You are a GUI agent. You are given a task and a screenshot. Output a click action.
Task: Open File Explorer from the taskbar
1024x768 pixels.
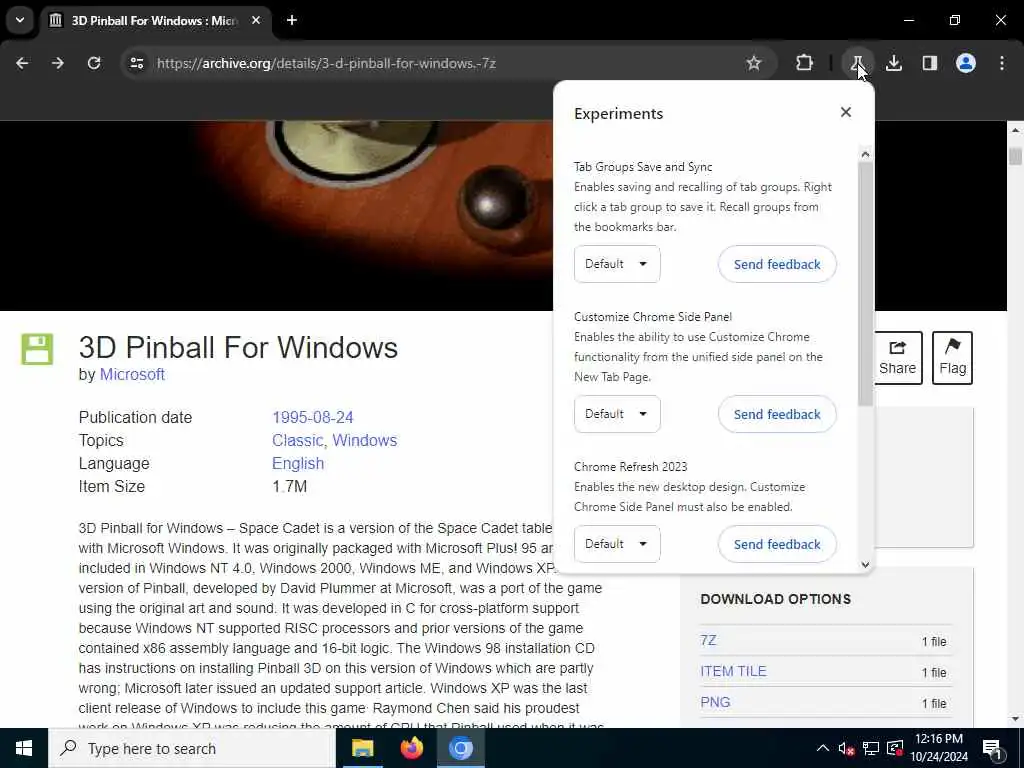(x=362, y=748)
